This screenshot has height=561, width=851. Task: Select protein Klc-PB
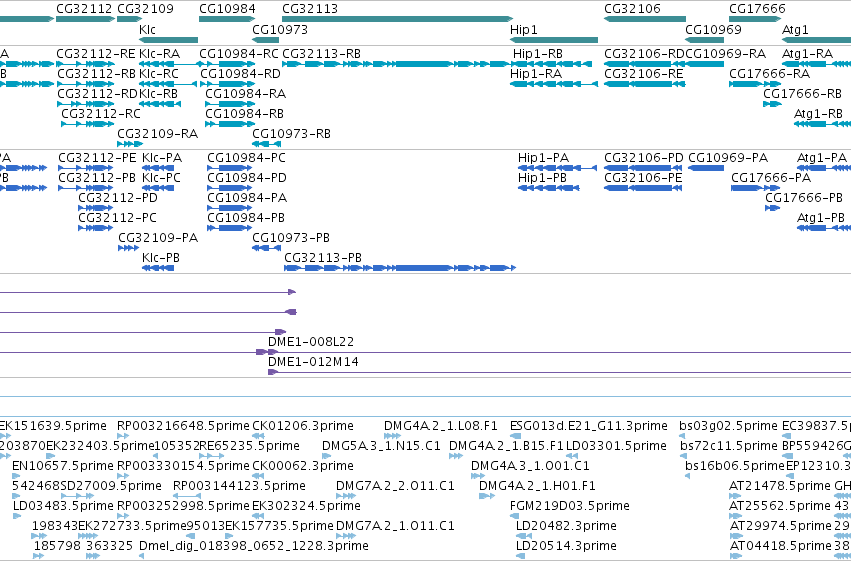coord(161,258)
